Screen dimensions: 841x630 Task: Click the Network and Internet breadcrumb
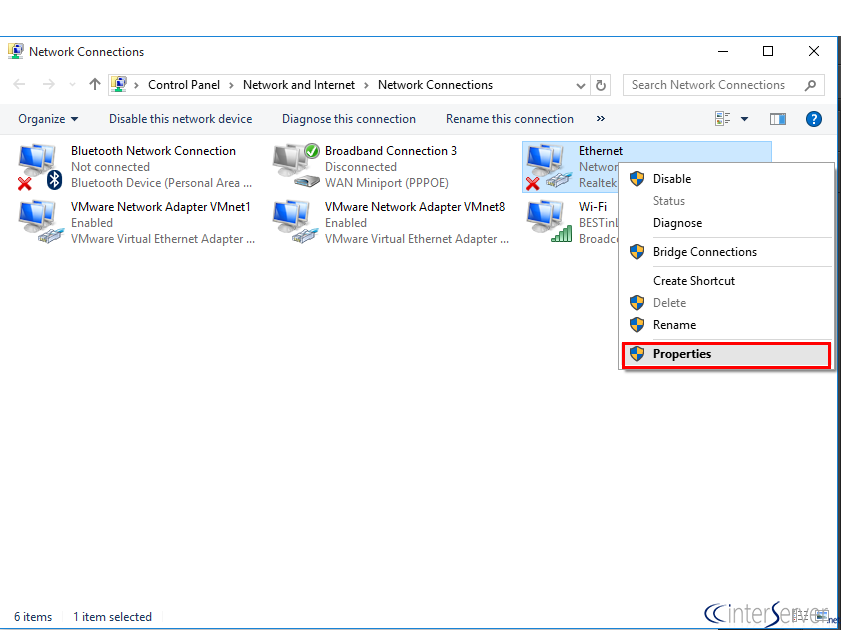pyautogui.click(x=299, y=85)
